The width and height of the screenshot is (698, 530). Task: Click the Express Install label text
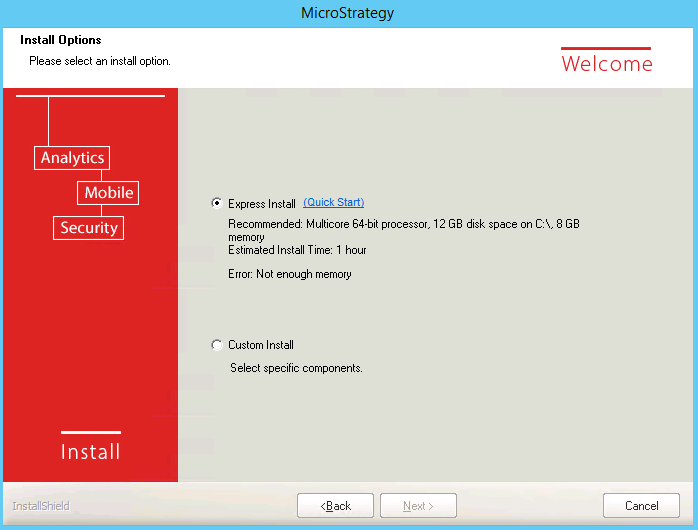(x=261, y=204)
